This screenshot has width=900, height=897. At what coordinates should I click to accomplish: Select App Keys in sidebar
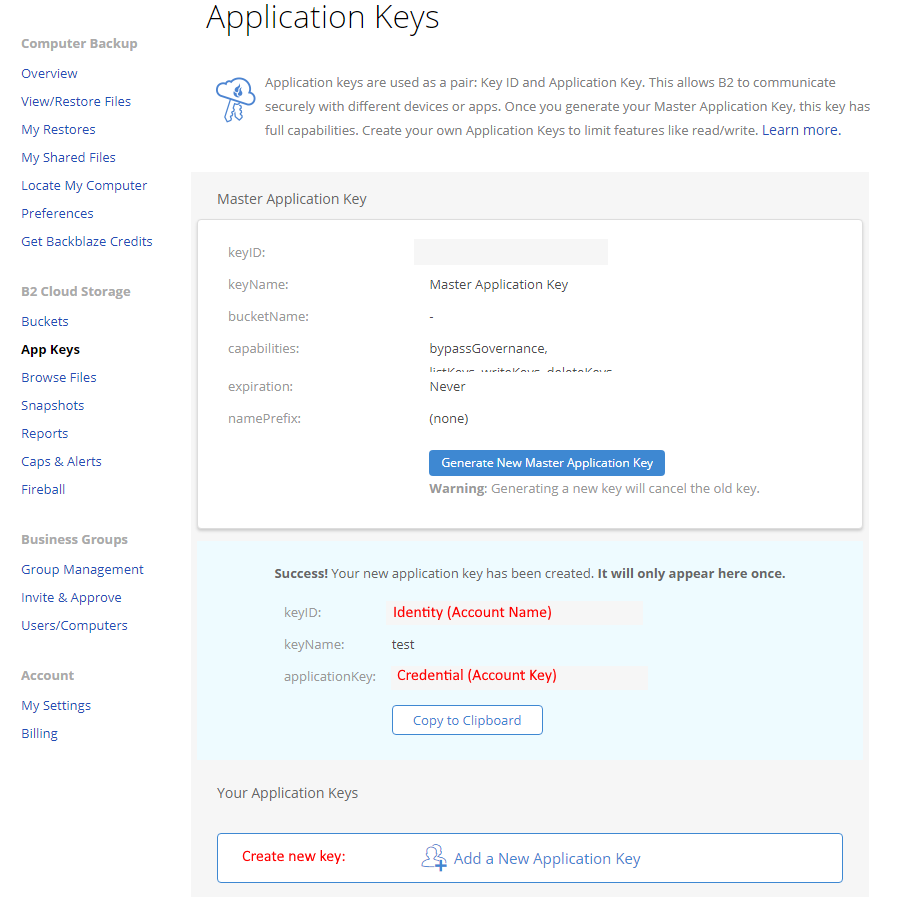coord(51,350)
